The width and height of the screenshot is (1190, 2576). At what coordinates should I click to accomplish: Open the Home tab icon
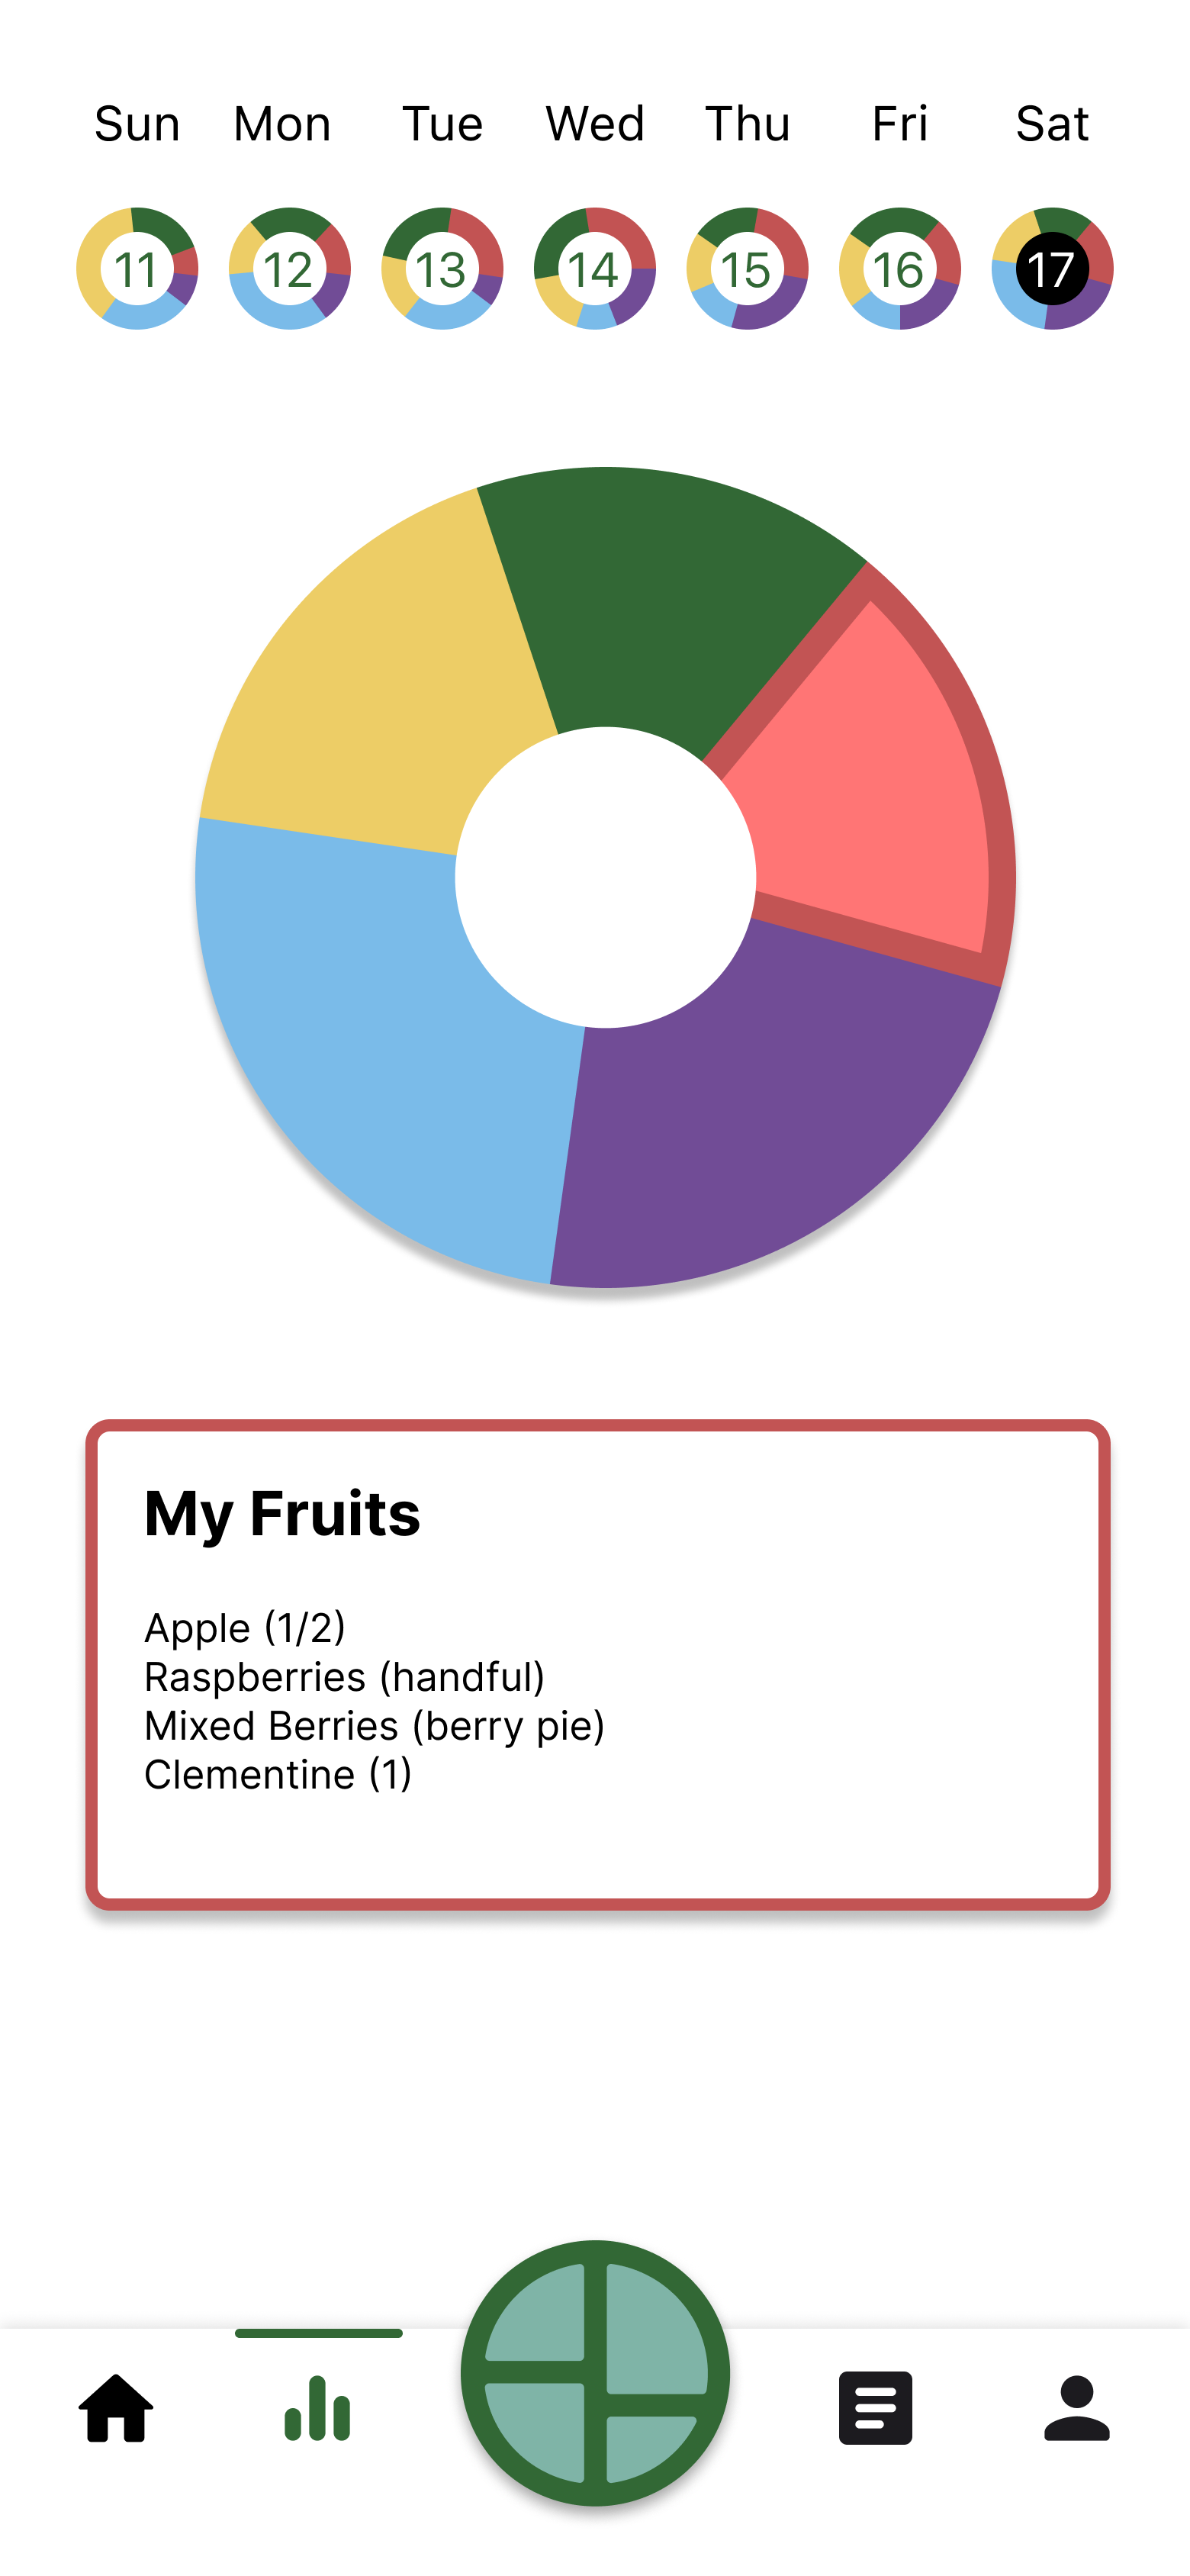116,2408
